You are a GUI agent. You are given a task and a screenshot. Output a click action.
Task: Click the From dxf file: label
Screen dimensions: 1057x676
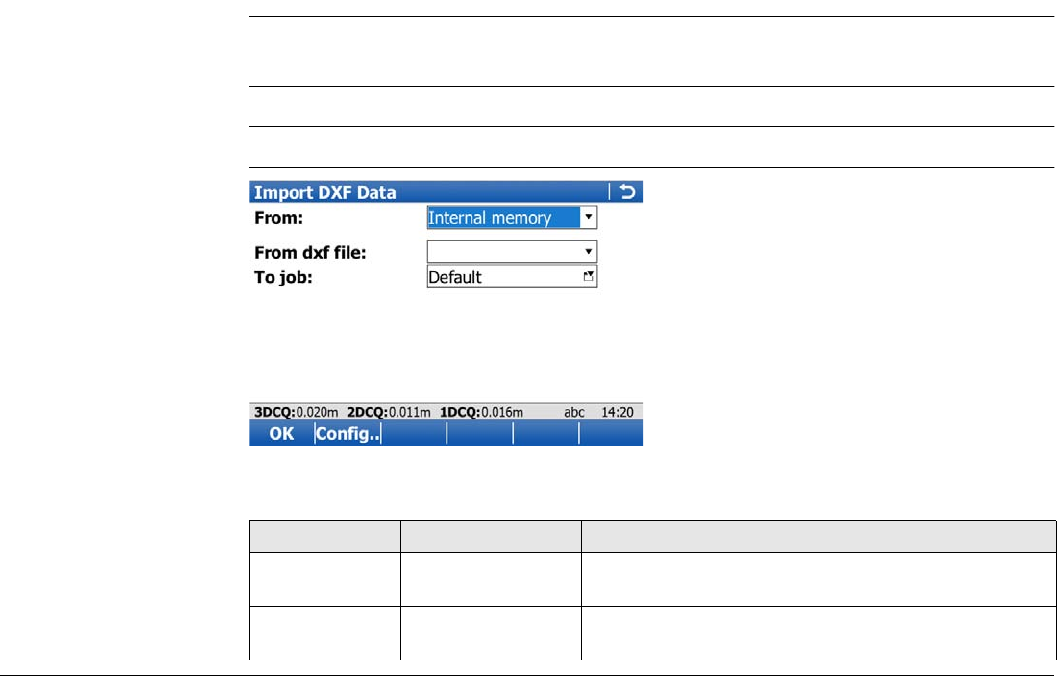pyautogui.click(x=310, y=253)
